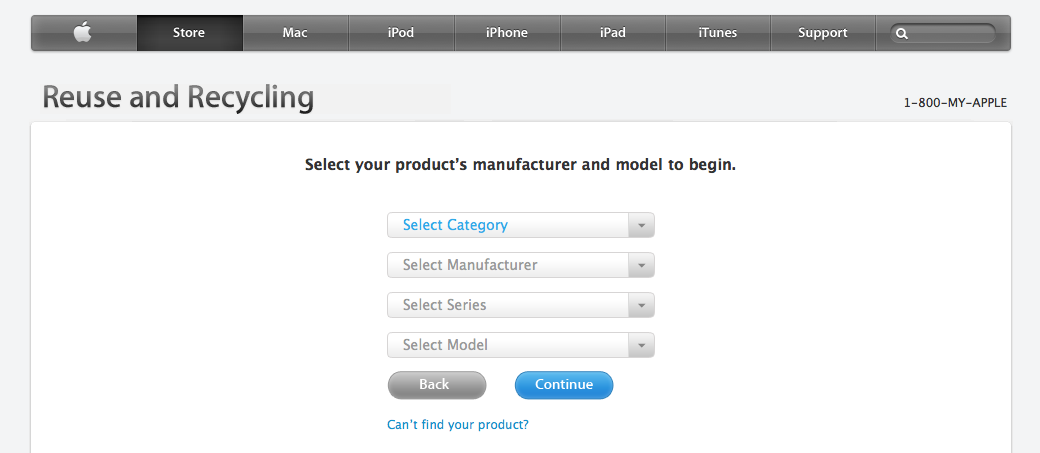Viewport: 1040px width, 453px height.
Task: Open the Select Category dropdown
Action: point(521,225)
